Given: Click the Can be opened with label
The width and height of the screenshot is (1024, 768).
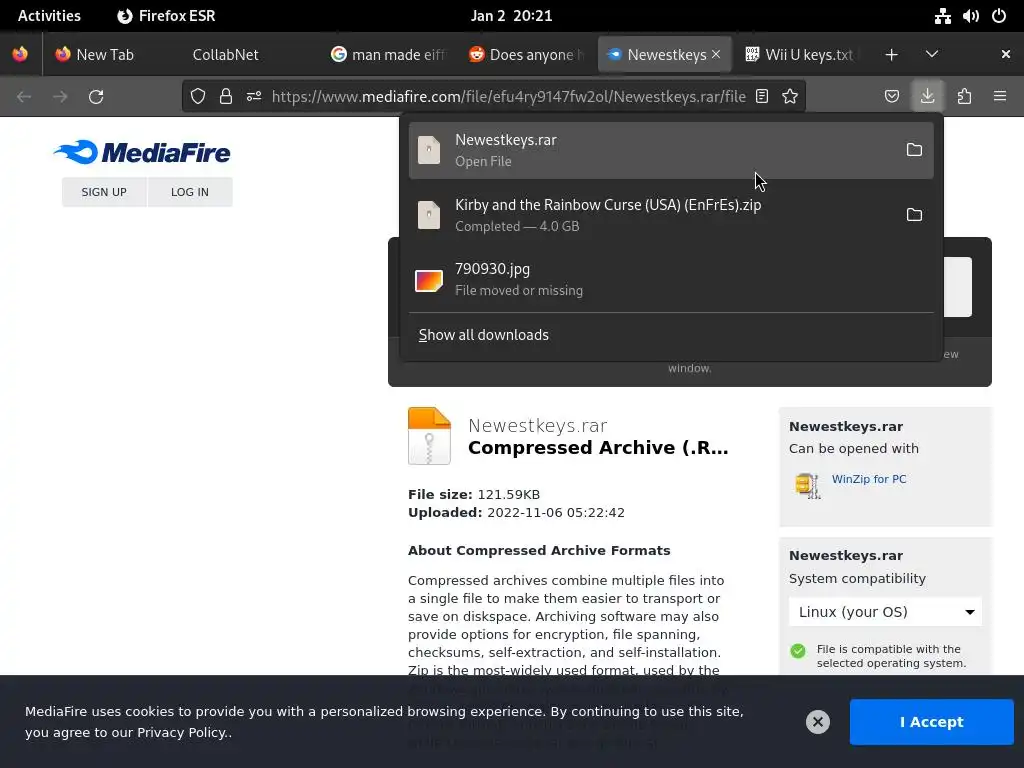Looking at the screenshot, I should [x=854, y=449].
